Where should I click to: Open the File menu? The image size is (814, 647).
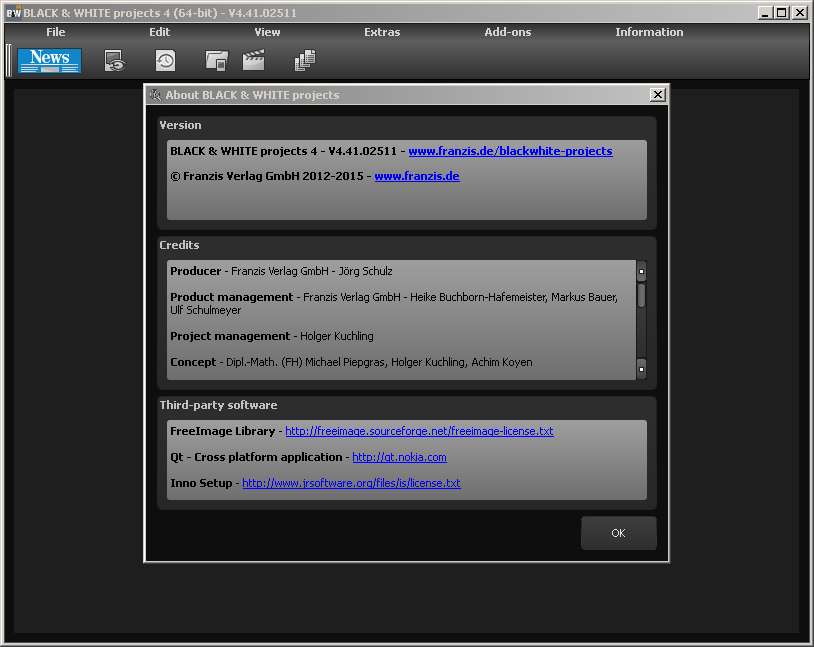[56, 32]
